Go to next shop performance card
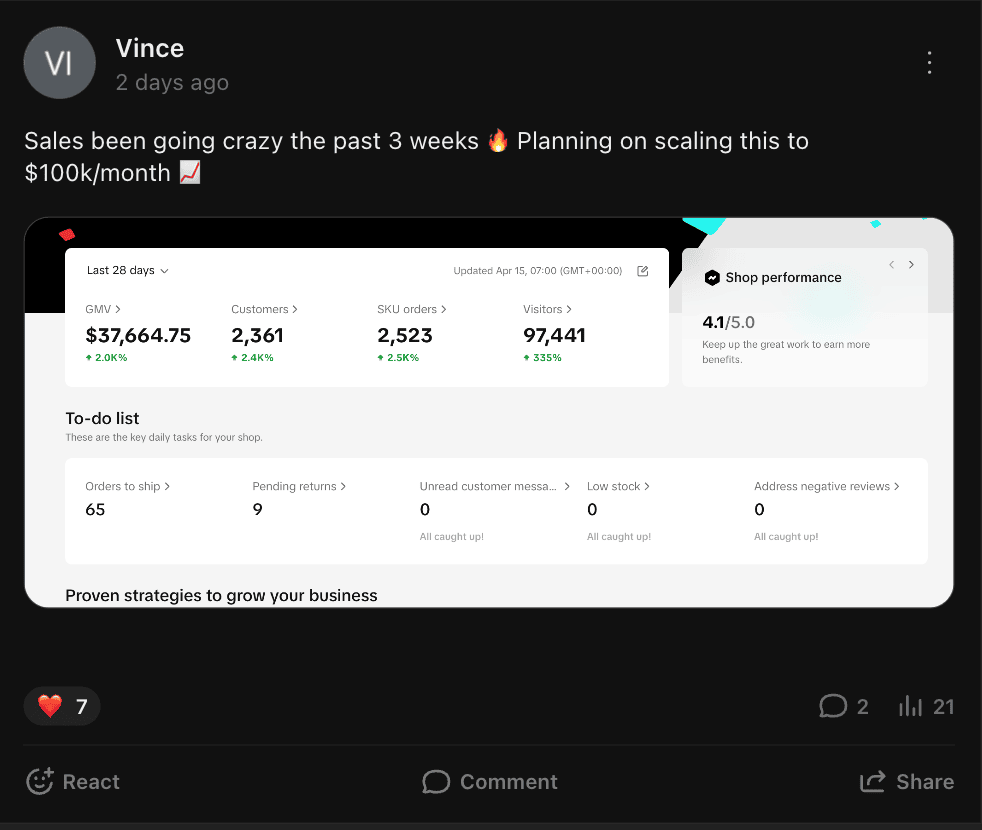The width and height of the screenshot is (982, 830). pos(911,265)
